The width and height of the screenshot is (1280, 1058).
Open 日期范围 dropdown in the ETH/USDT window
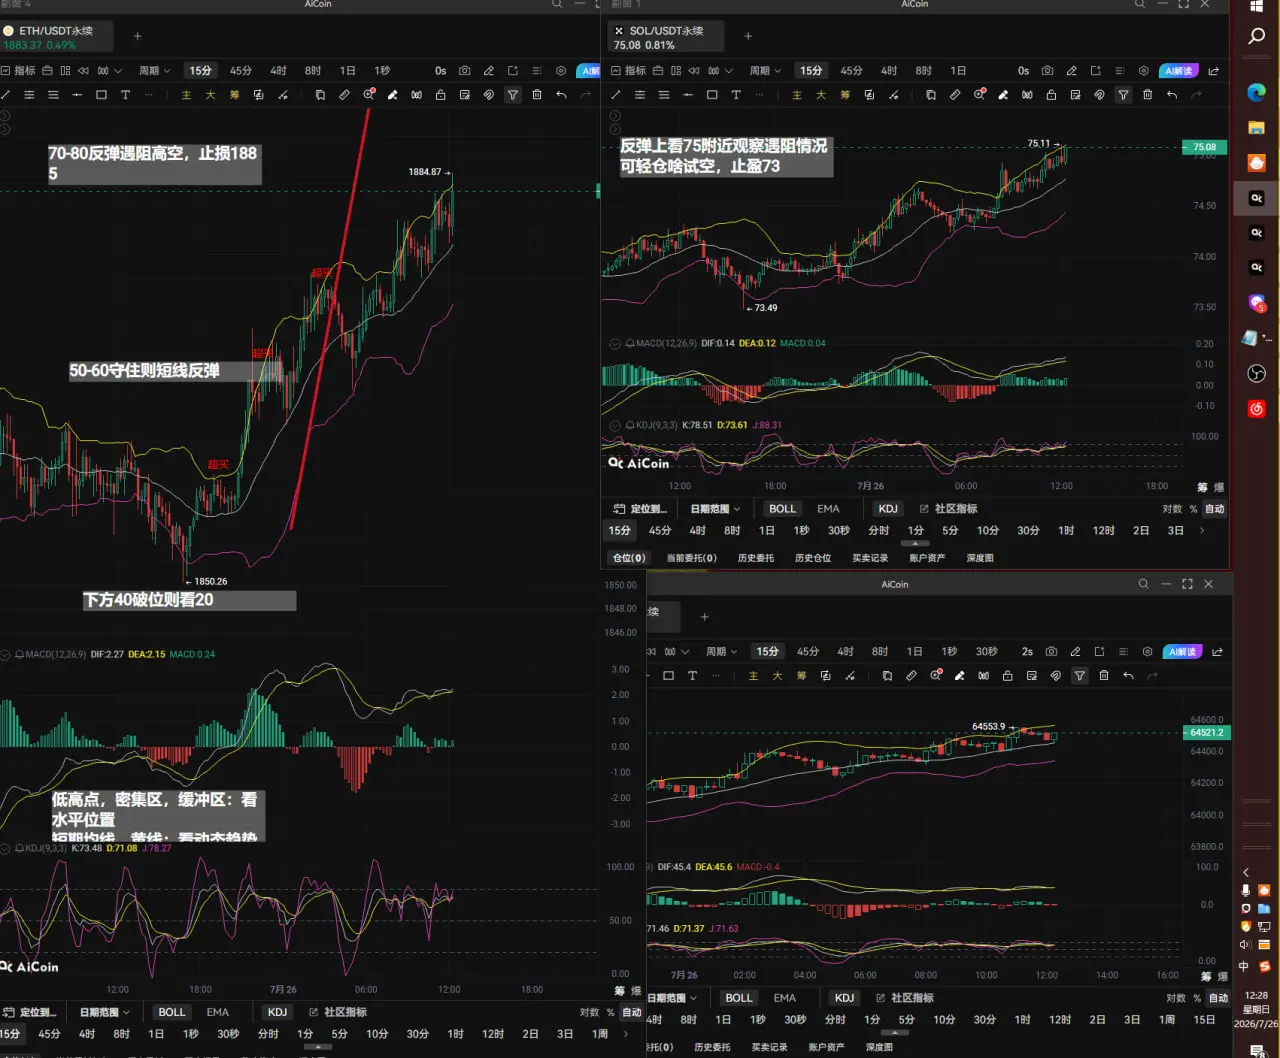pyautogui.click(x=104, y=1012)
